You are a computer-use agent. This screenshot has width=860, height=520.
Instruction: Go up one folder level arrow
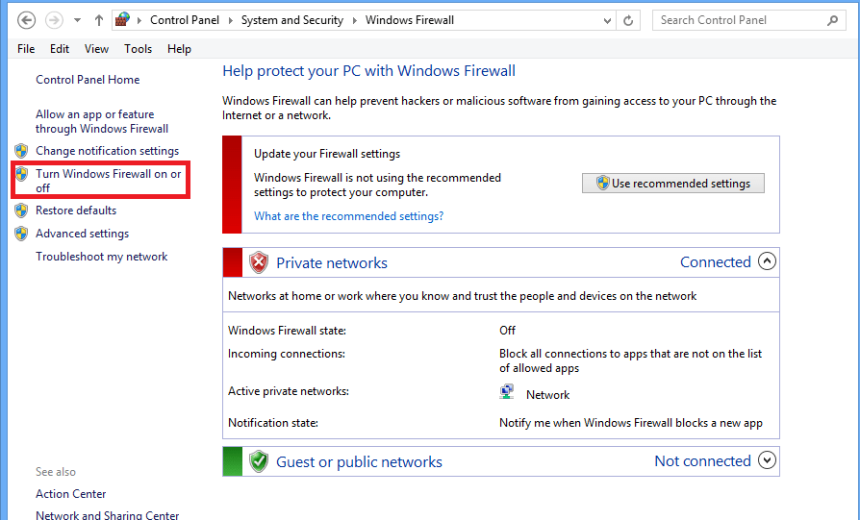(98, 20)
